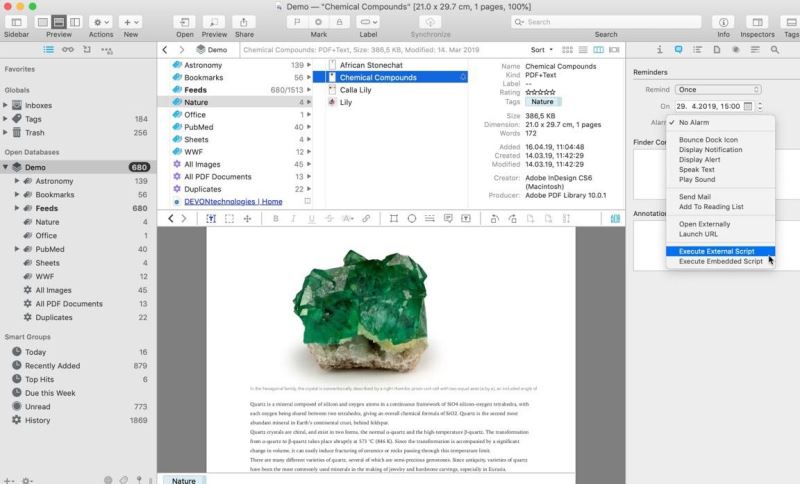Switch sidebar to list navigation view
800x484 pixels.
(48, 49)
